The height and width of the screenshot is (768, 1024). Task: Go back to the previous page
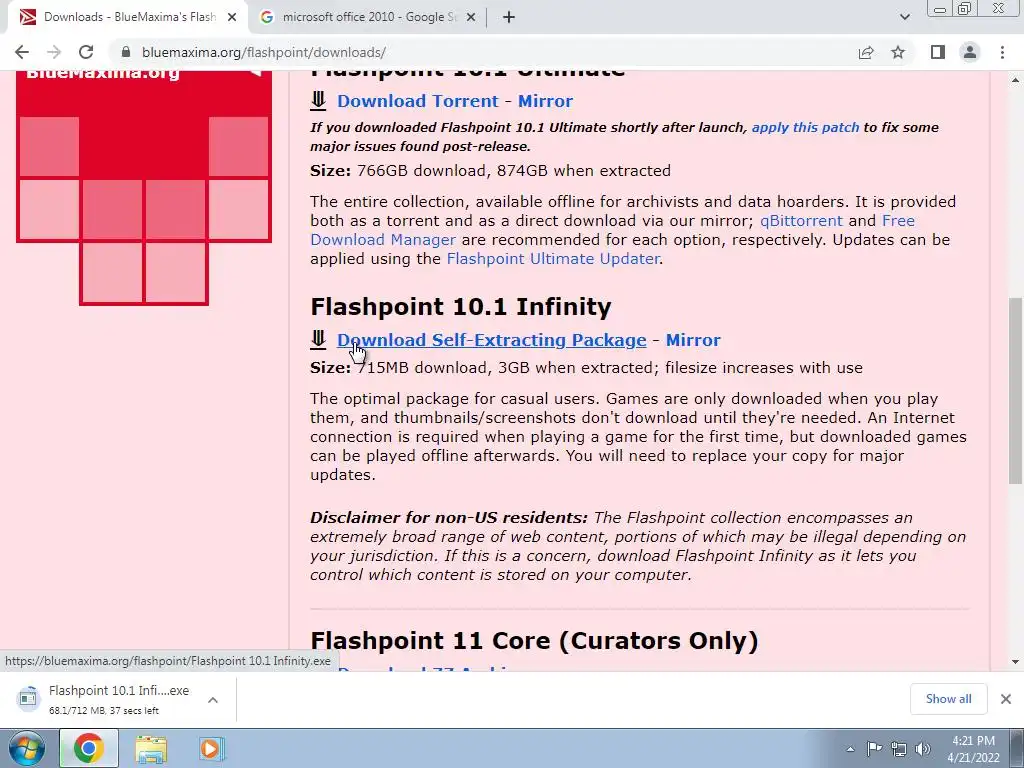pos(22,52)
